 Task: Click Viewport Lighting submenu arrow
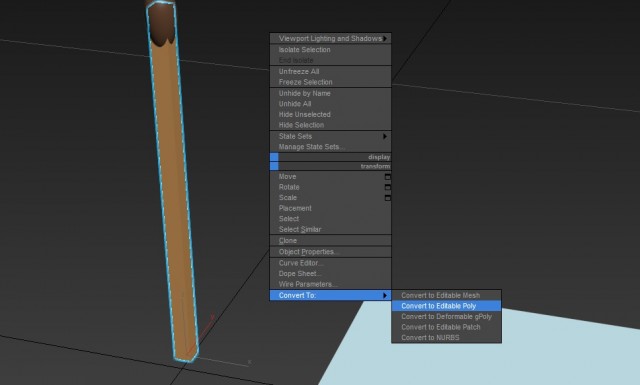[385, 38]
